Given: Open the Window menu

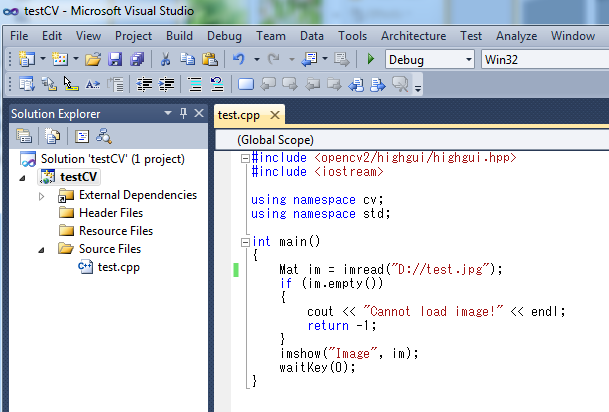Looking at the screenshot, I should pyautogui.click(x=572, y=36).
